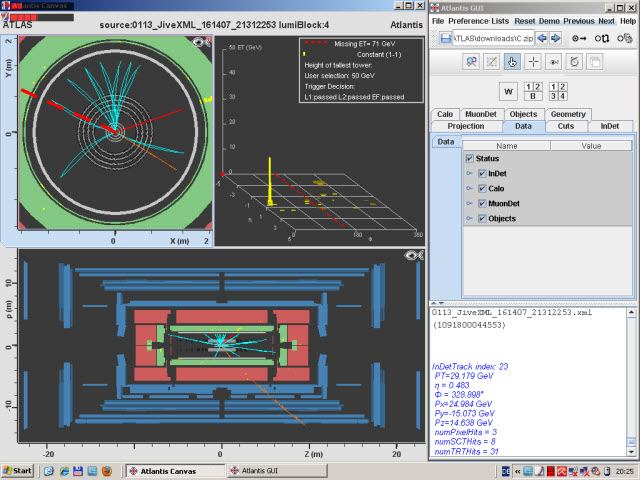
Task: Switch to the Cuts tab
Action: tap(566, 126)
